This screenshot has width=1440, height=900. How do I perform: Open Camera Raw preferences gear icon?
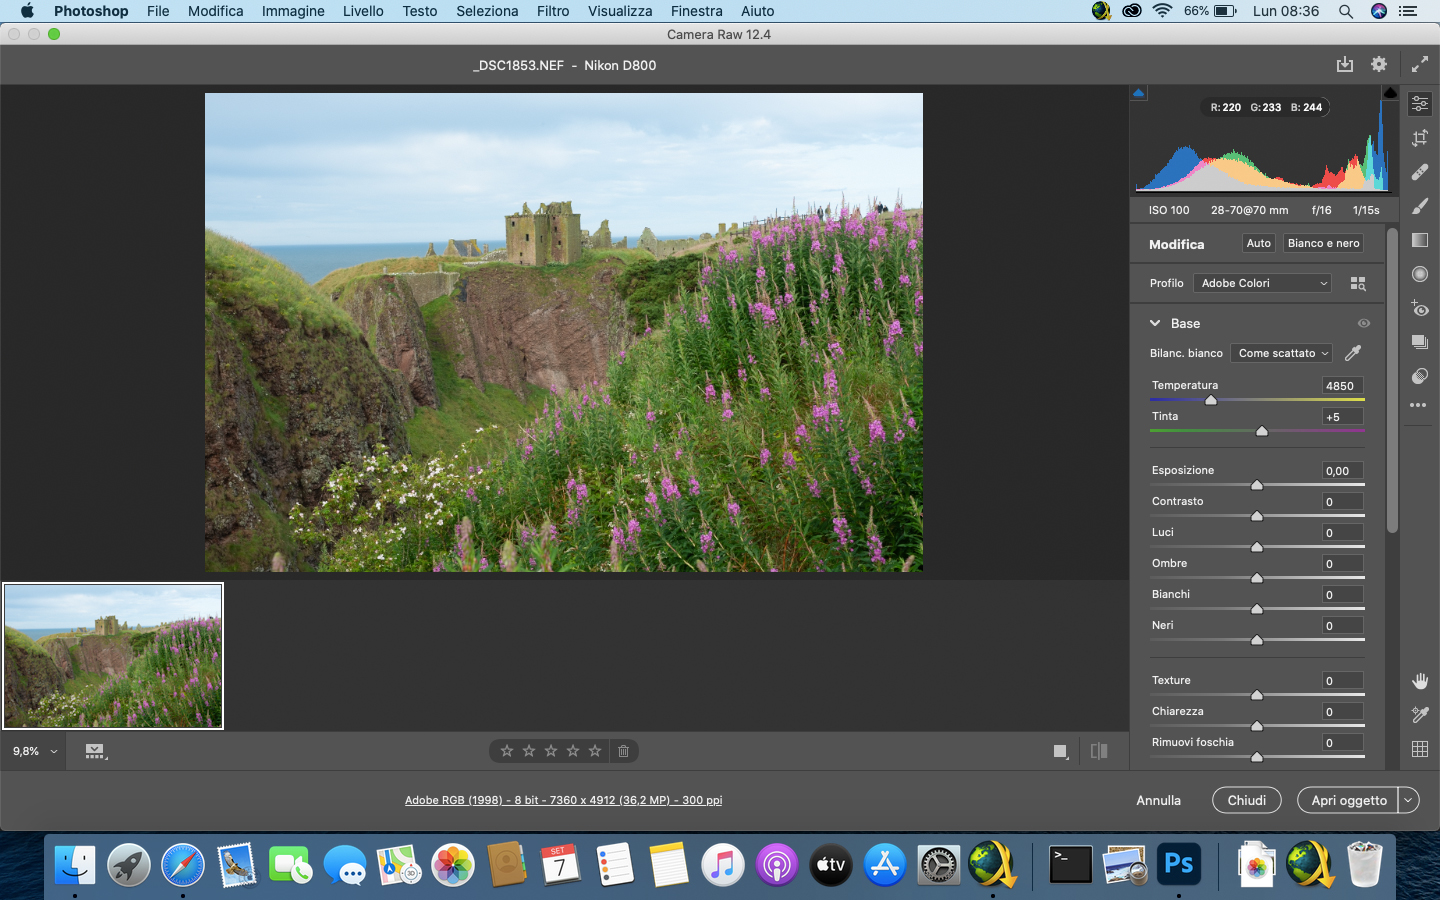[1379, 65]
